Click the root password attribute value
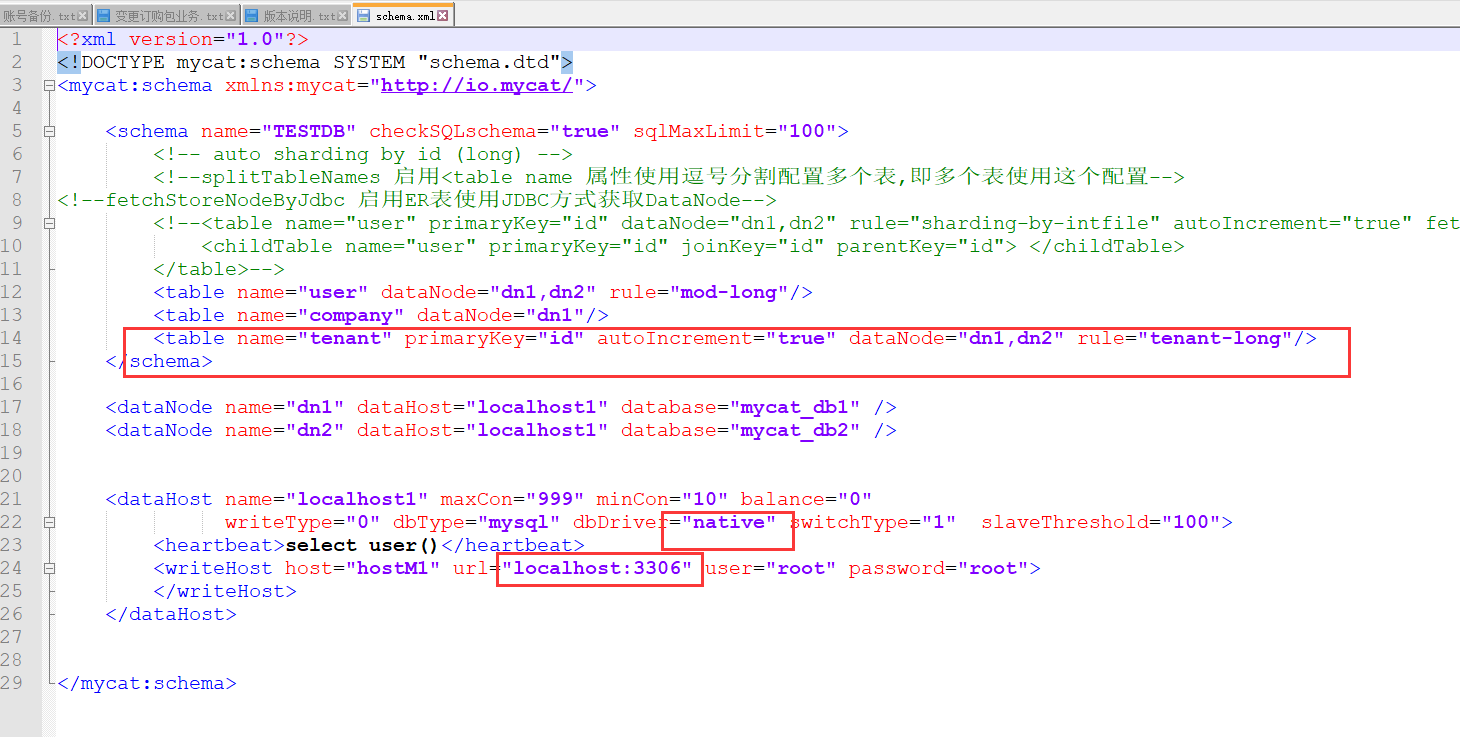This screenshot has width=1460, height=737. pos(990,568)
